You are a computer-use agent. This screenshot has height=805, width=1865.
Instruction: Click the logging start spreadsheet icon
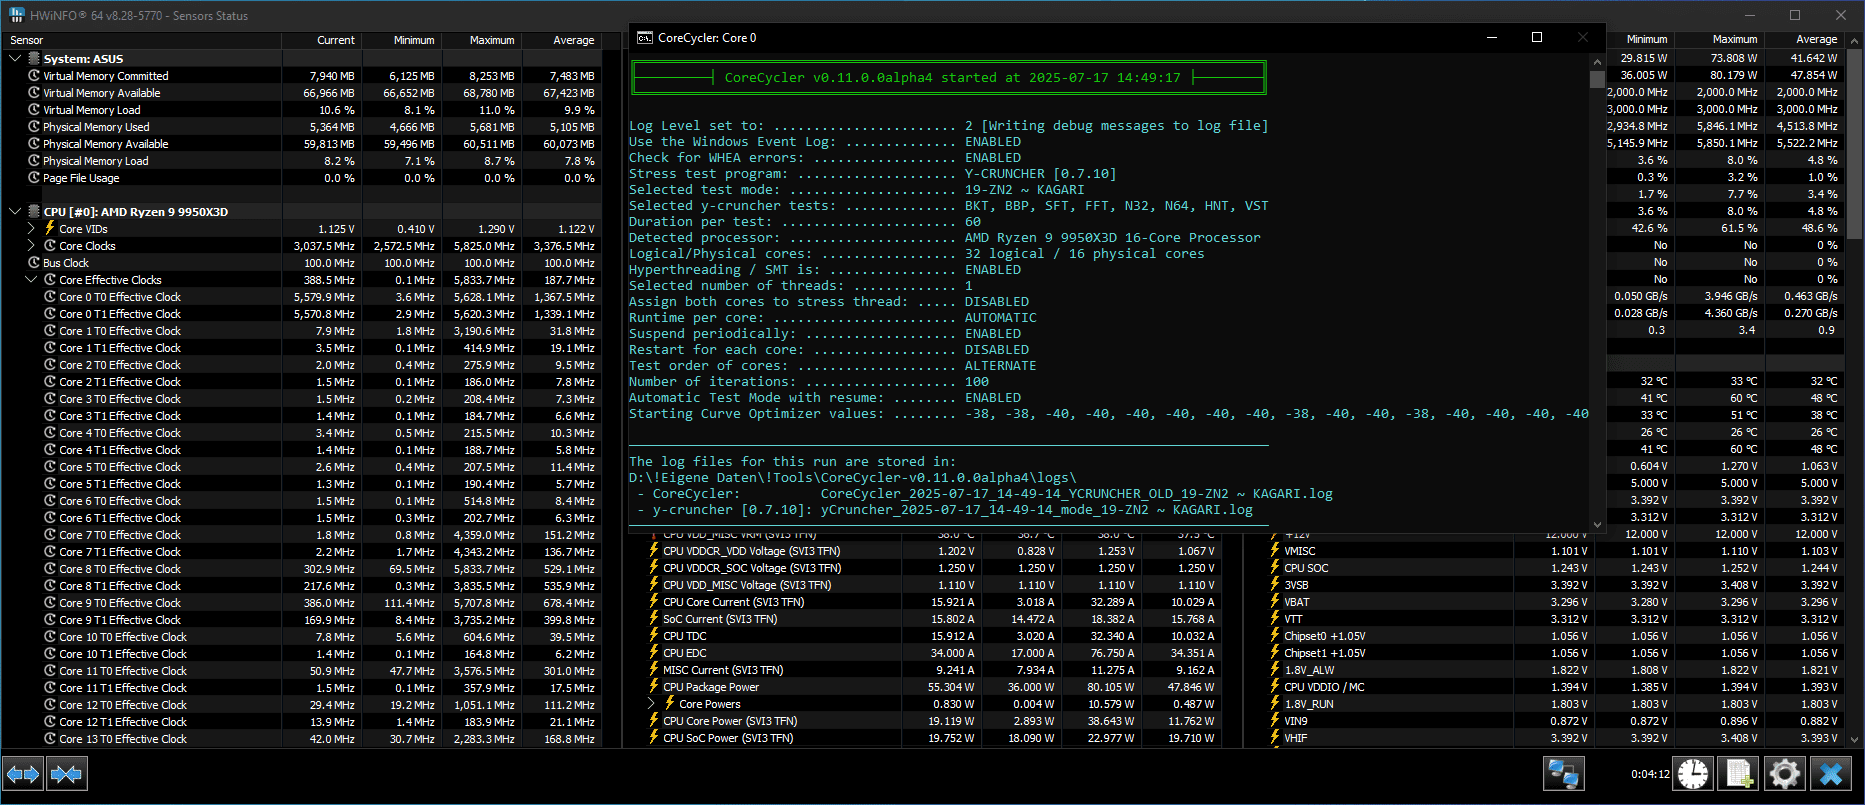[x=1739, y=774]
